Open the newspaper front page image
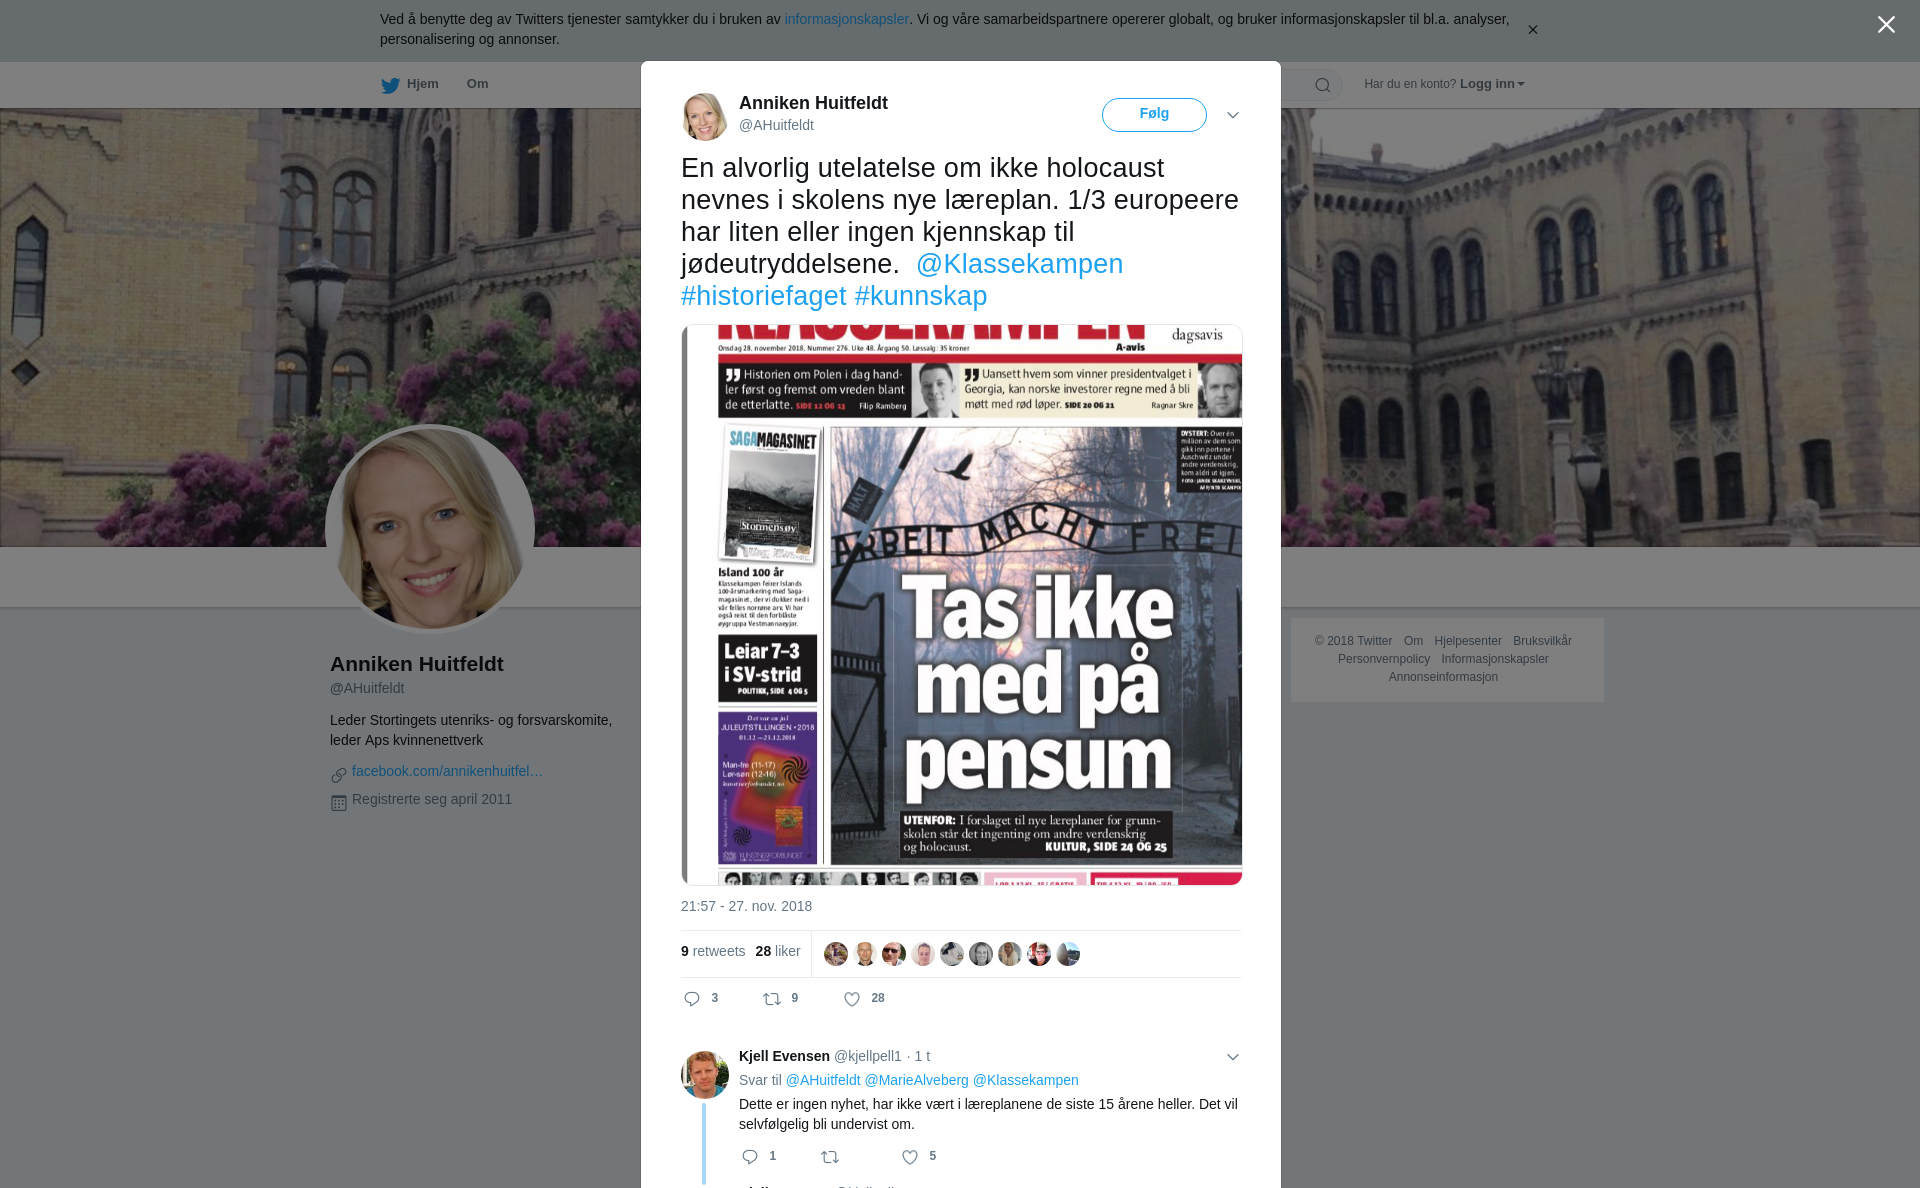 pyautogui.click(x=962, y=605)
